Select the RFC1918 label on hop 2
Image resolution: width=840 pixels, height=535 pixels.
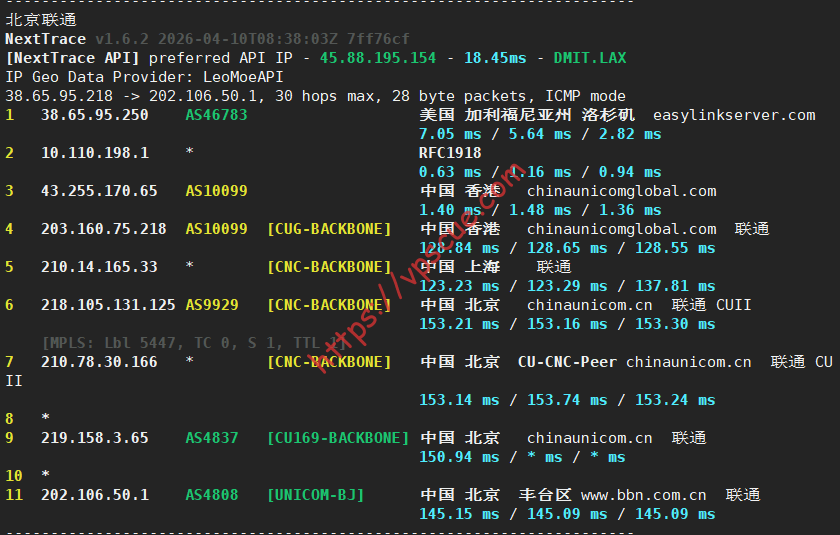[x=450, y=153]
